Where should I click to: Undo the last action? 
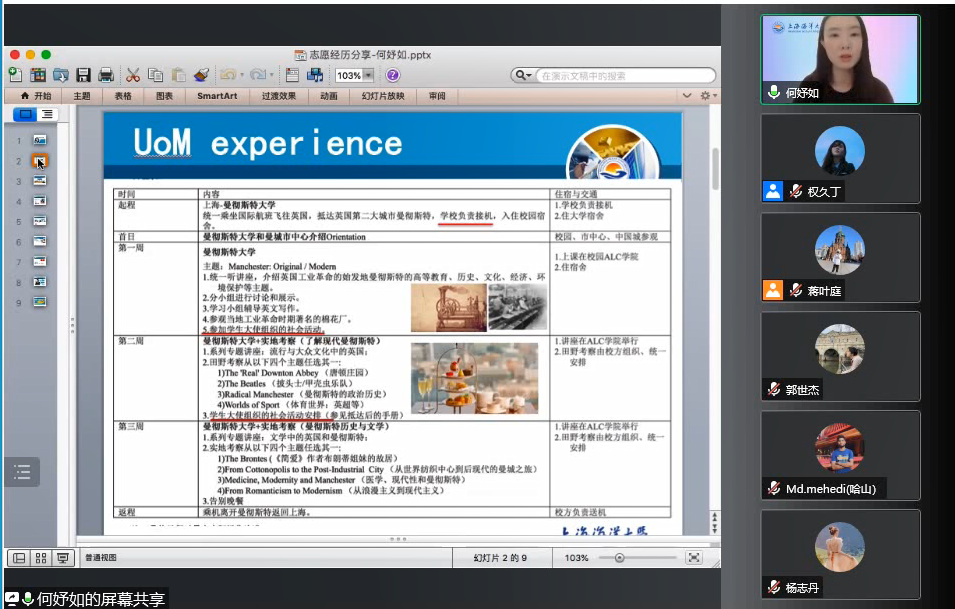point(228,75)
